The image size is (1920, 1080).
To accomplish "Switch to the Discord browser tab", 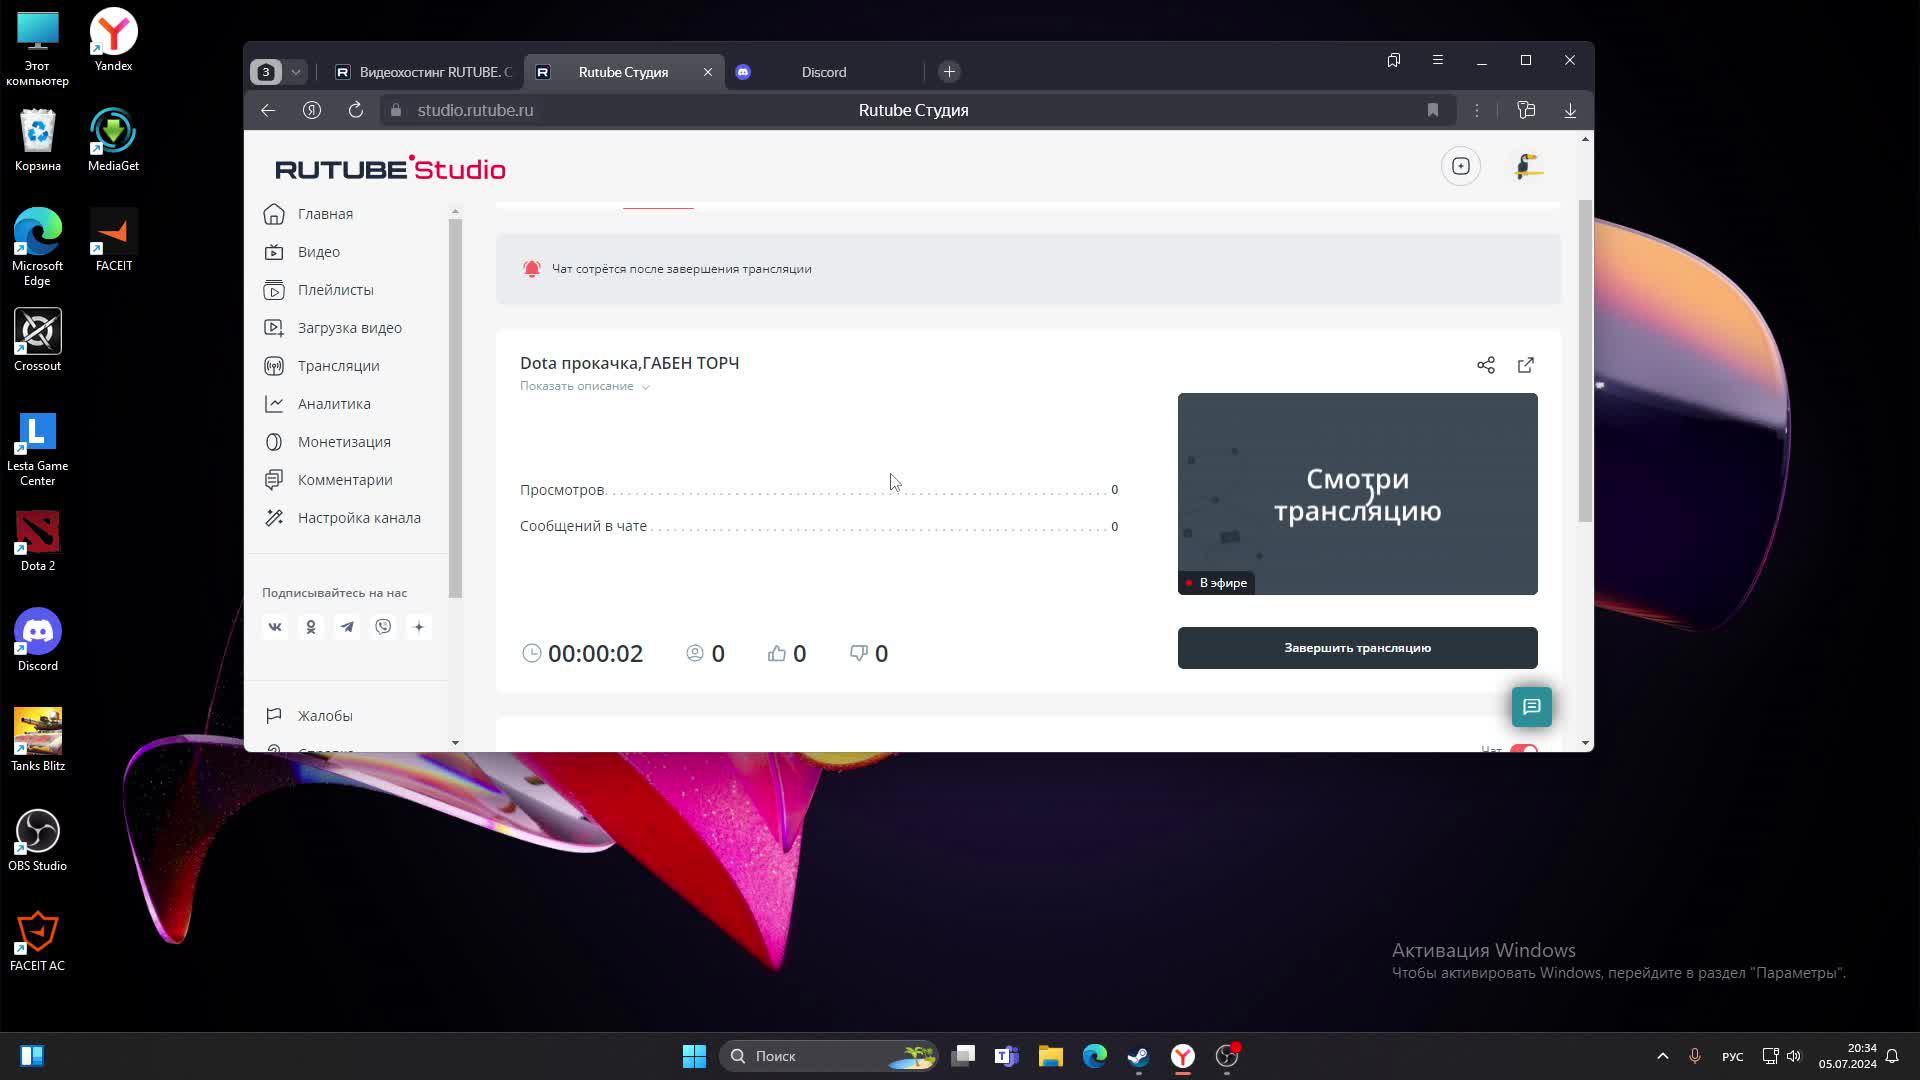I will coord(823,72).
